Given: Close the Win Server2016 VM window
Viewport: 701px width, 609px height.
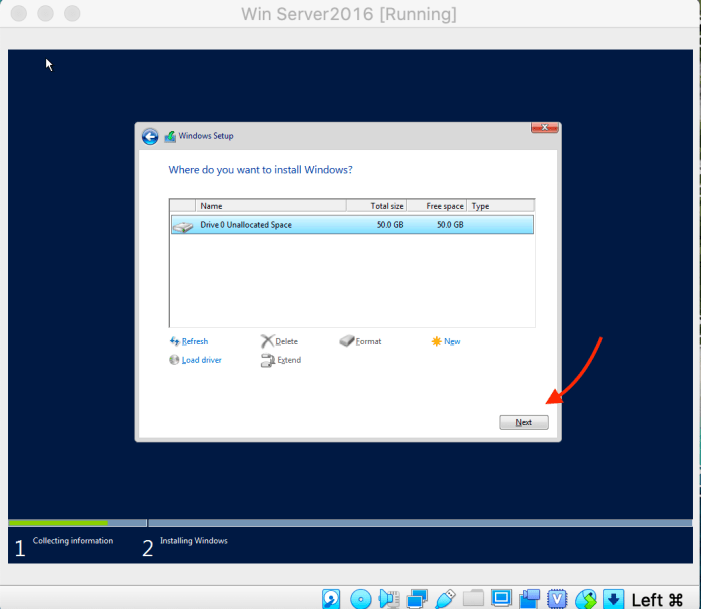Looking at the screenshot, I should pyautogui.click(x=19, y=13).
